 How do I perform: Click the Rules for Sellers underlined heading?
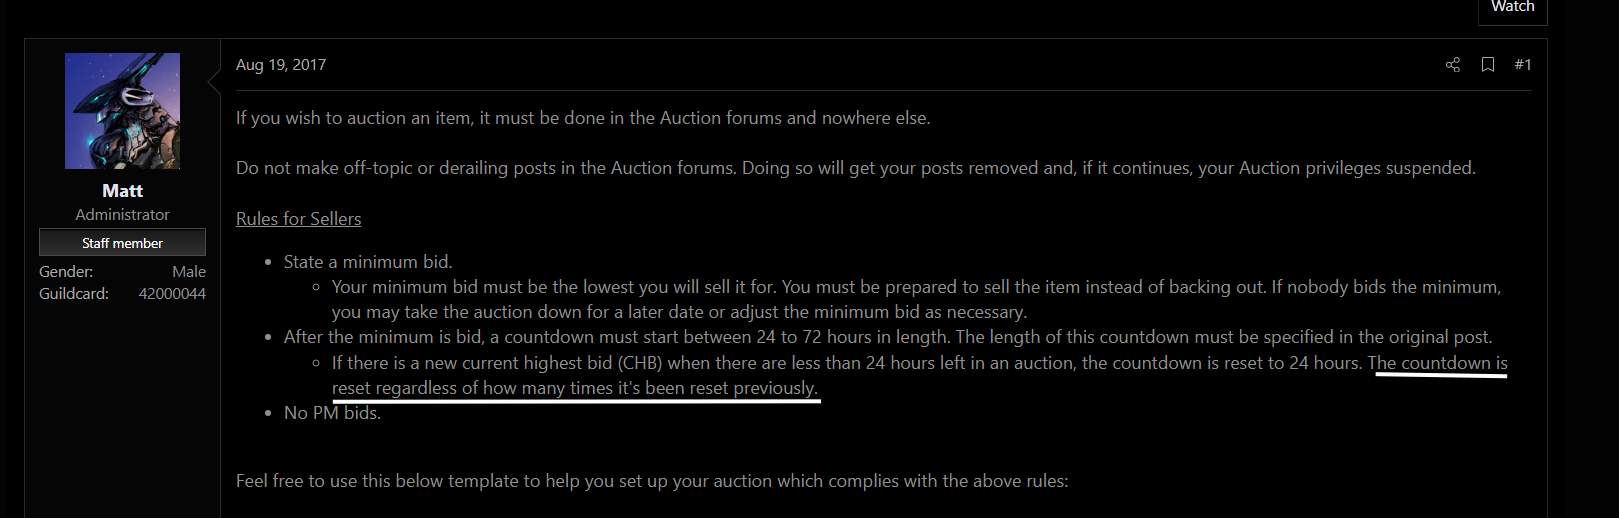point(298,219)
